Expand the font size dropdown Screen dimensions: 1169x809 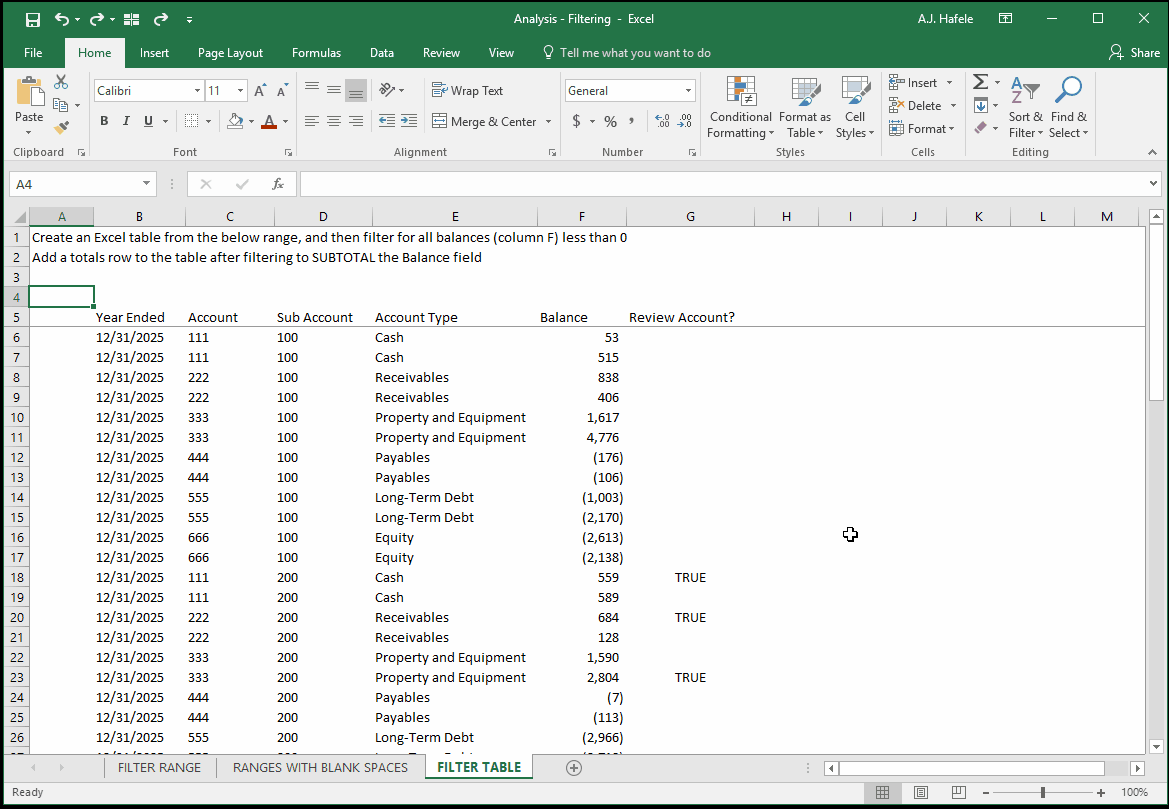(240, 91)
